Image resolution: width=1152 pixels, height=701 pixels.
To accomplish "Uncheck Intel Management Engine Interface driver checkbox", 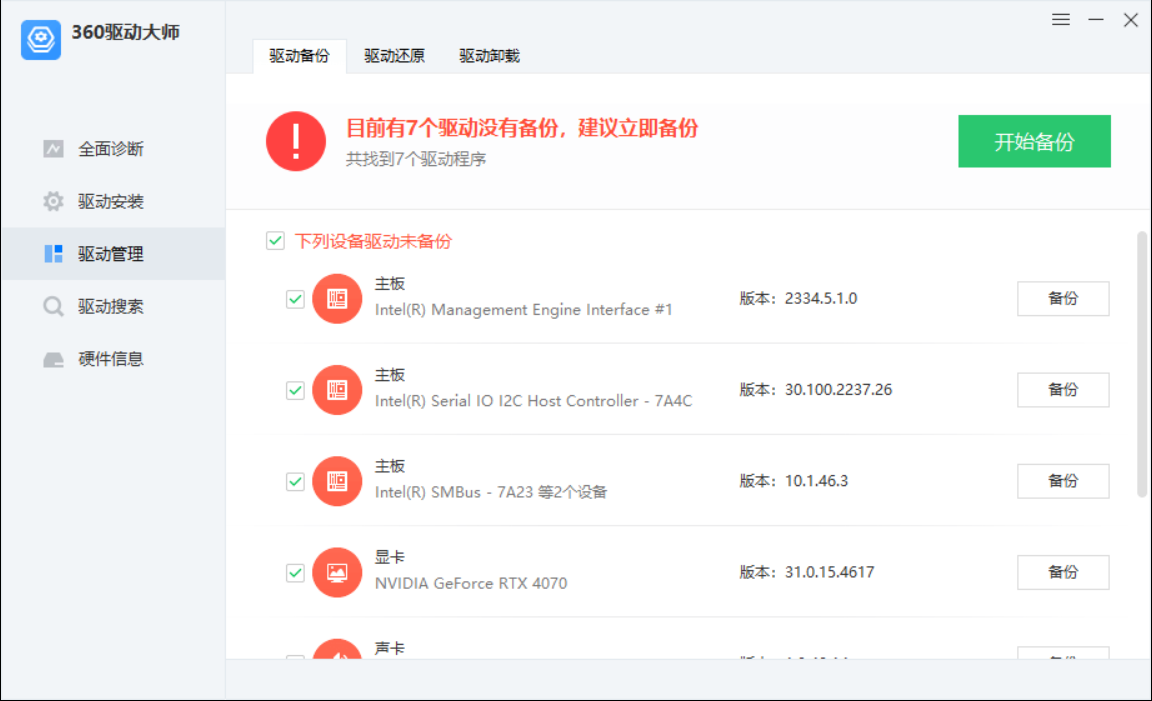I will [x=295, y=299].
